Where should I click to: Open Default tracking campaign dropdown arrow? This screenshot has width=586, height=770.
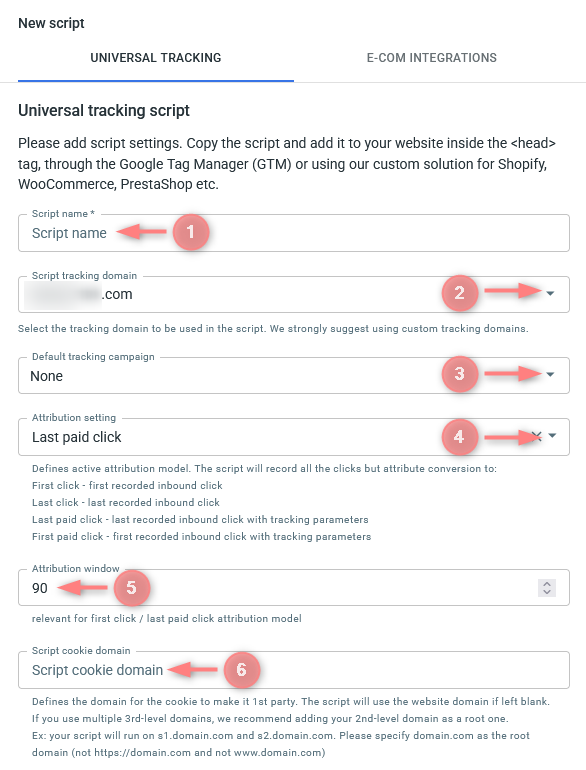(x=550, y=375)
